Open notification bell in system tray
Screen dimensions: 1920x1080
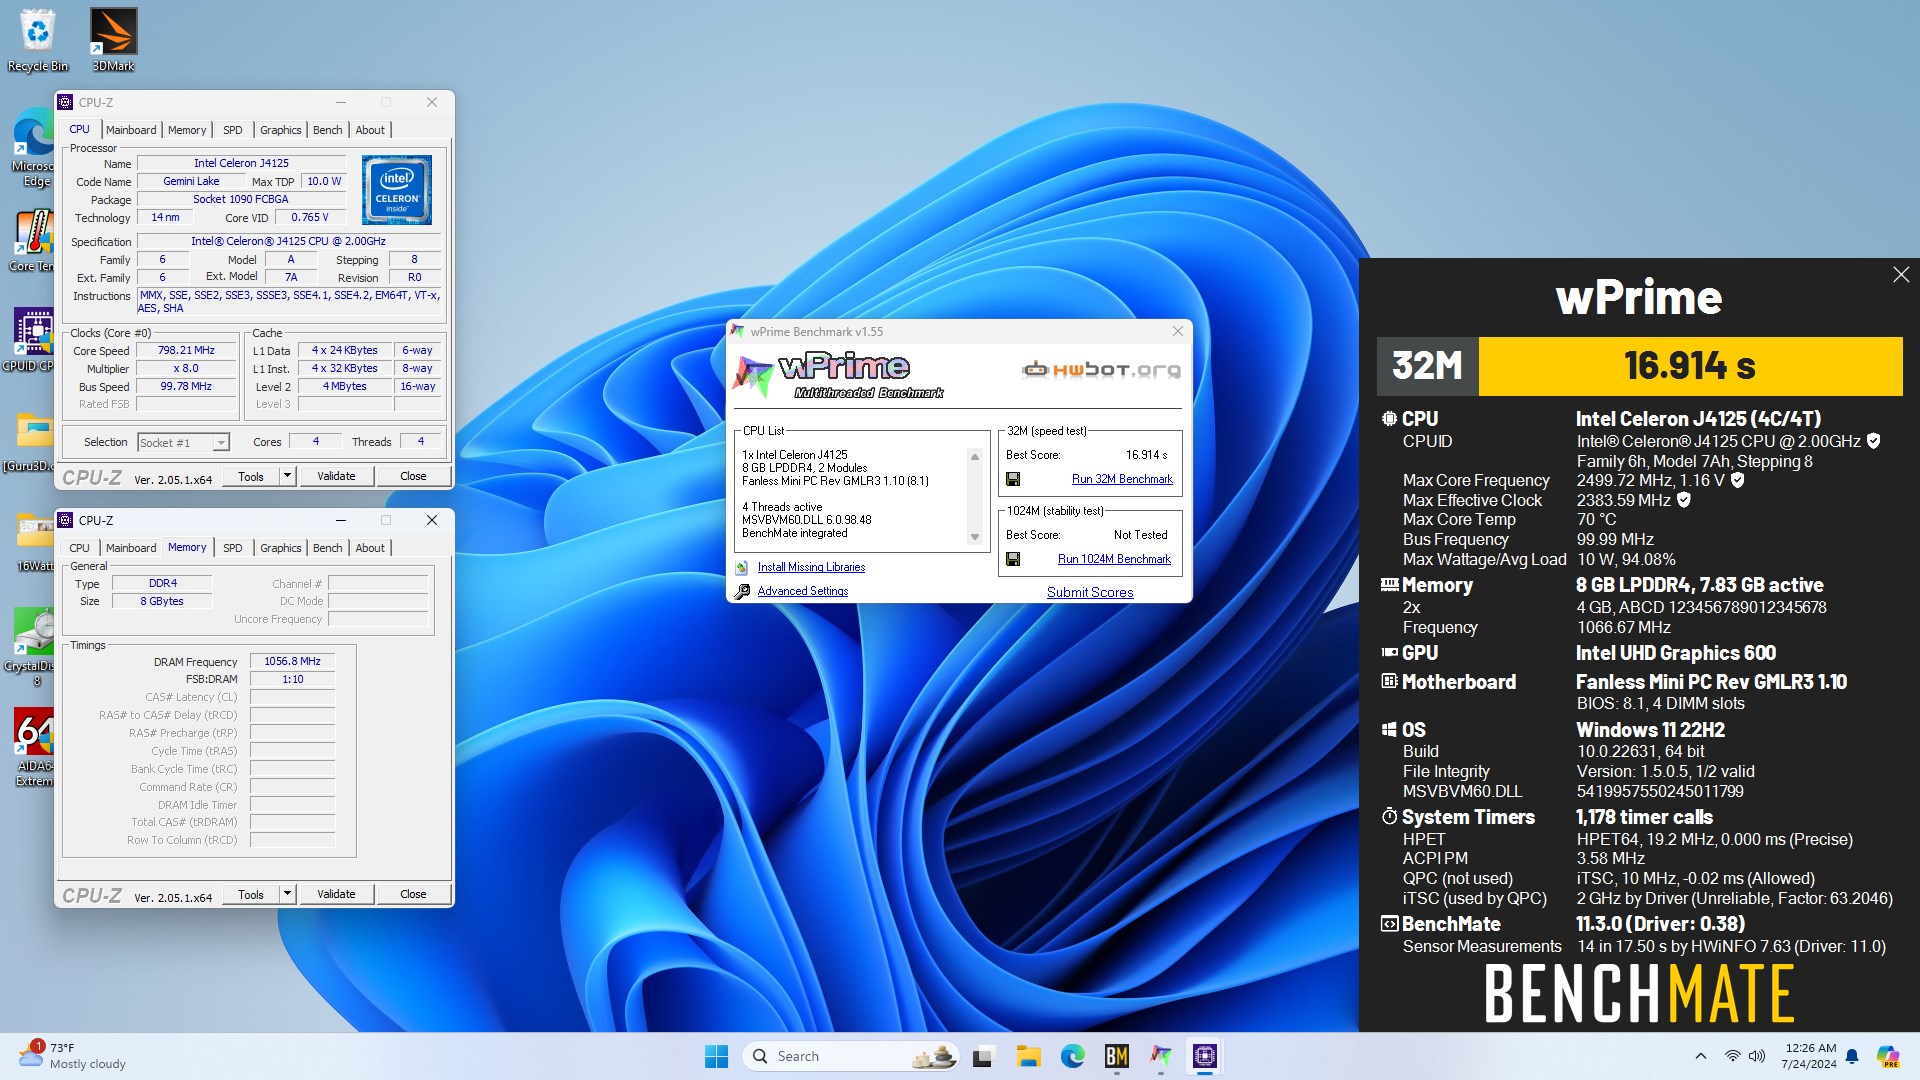(x=1852, y=1056)
